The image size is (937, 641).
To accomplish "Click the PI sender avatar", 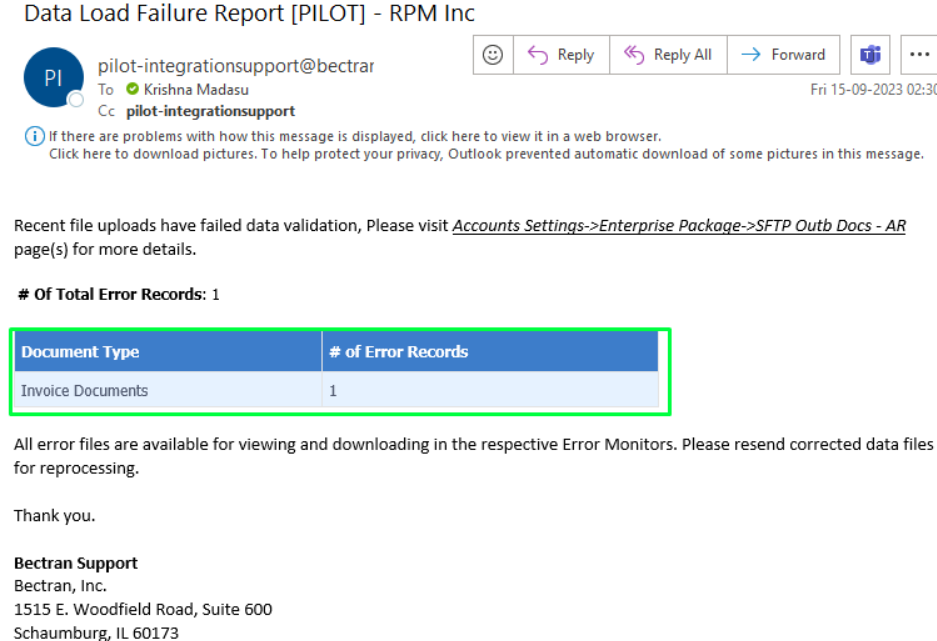I will pos(54,78).
